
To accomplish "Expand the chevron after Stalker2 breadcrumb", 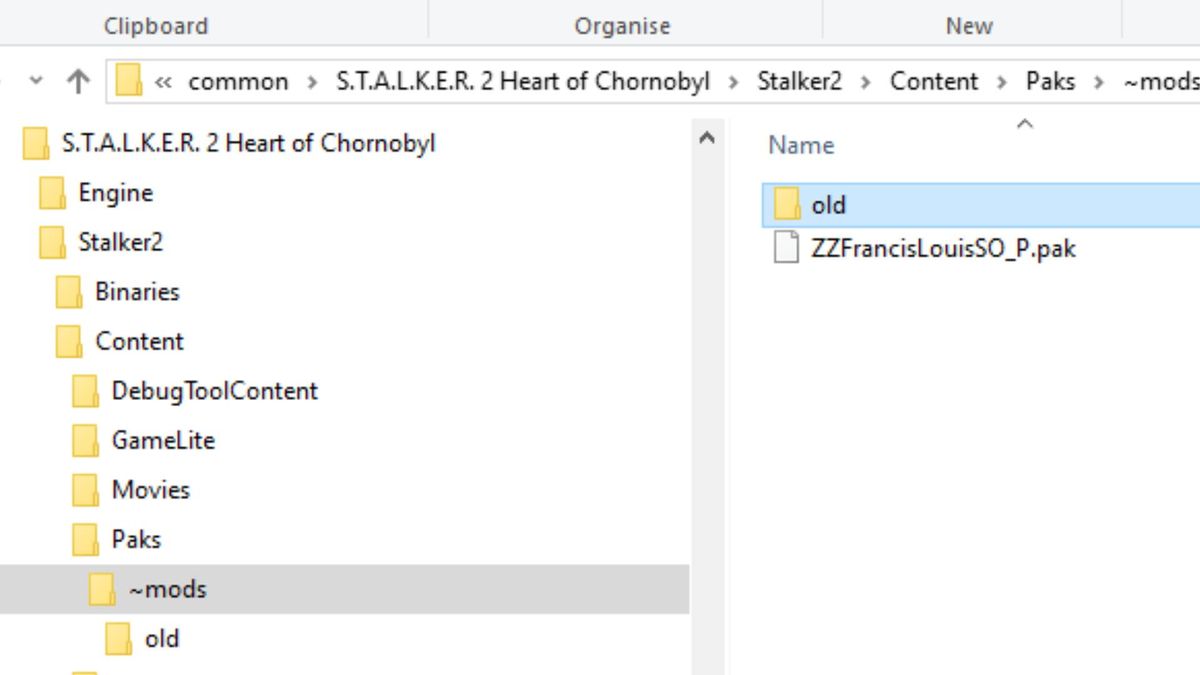I will coord(866,82).
